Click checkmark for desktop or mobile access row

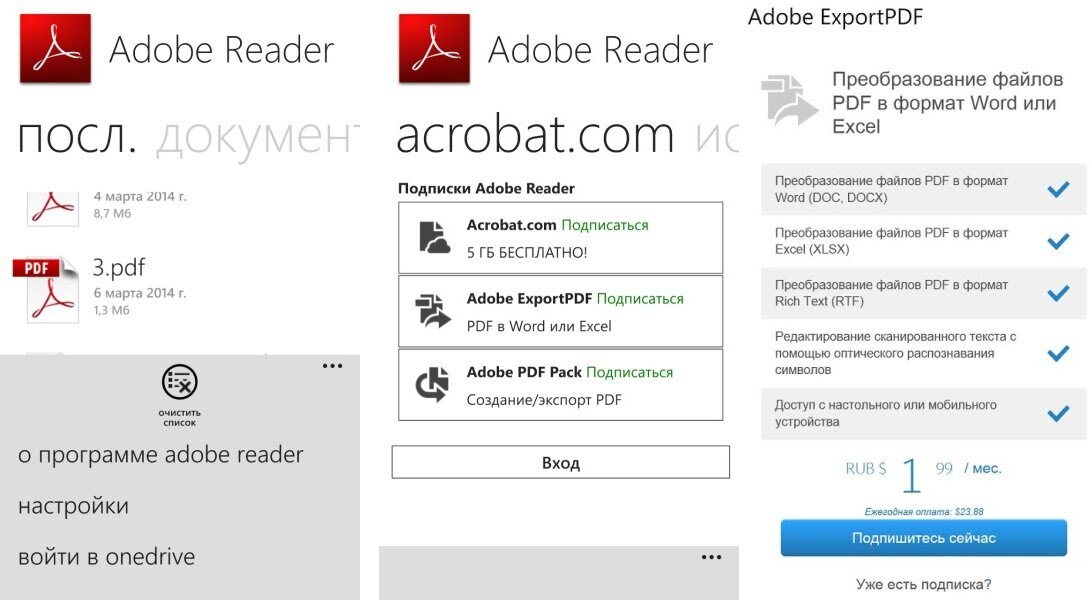click(1058, 414)
